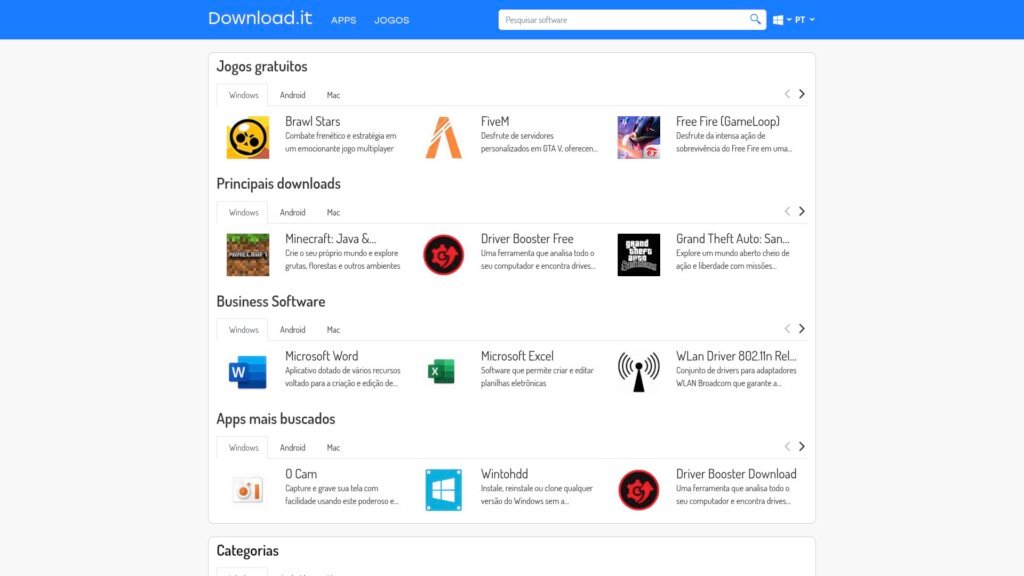The height and width of the screenshot is (576, 1024).
Task: Show previous items in Business Software
Action: tap(787, 328)
